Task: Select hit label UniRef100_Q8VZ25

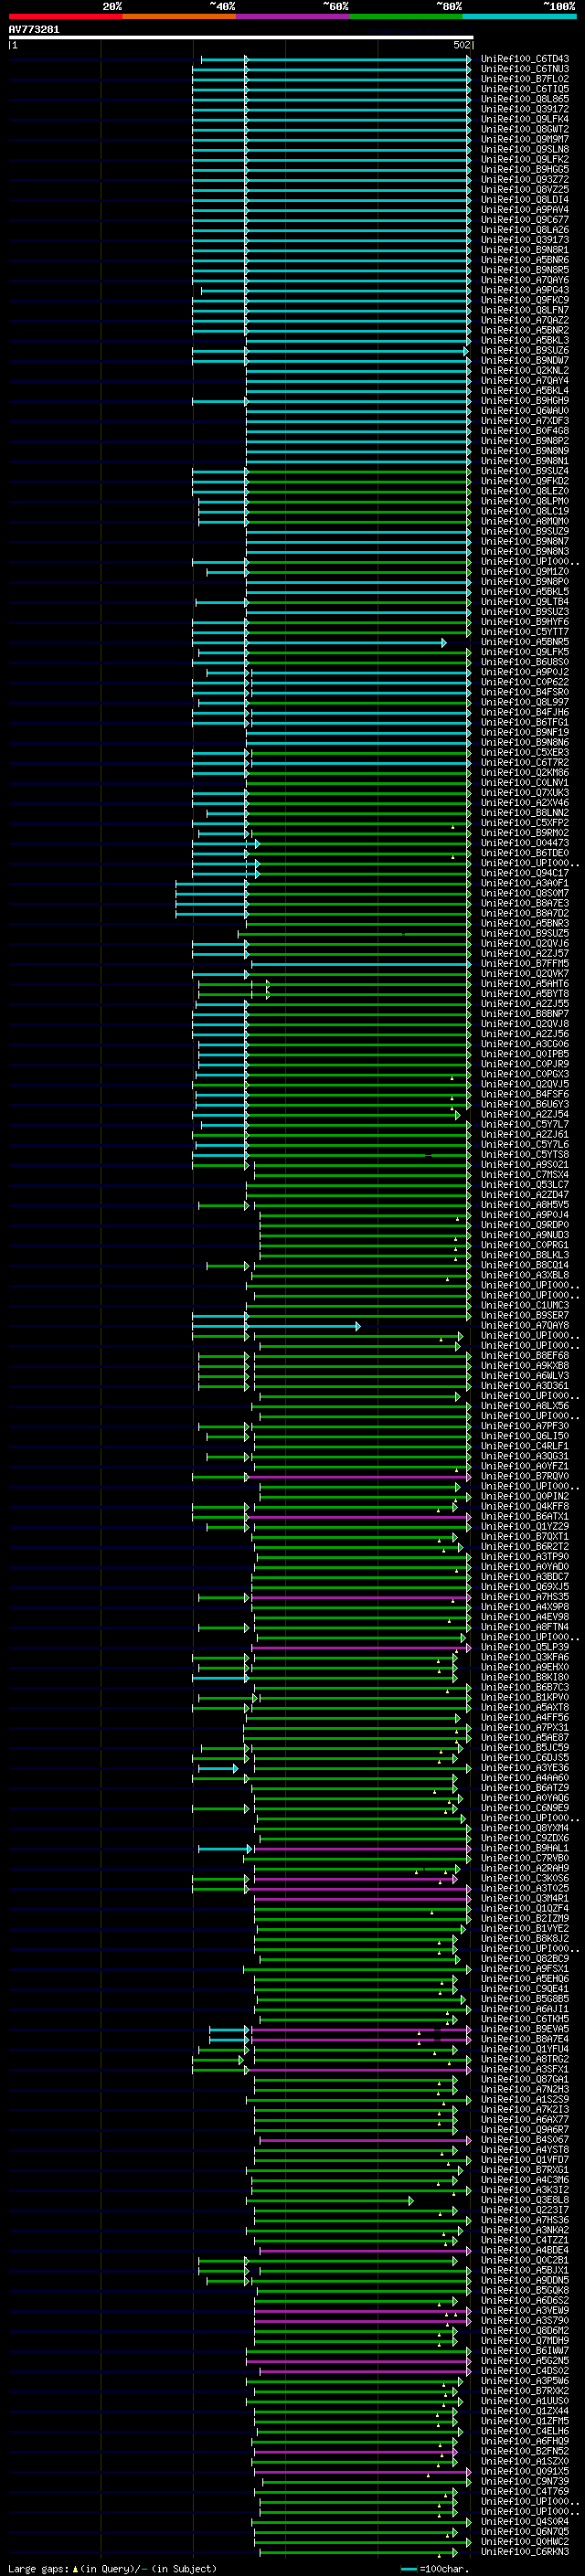Action: 525,190
